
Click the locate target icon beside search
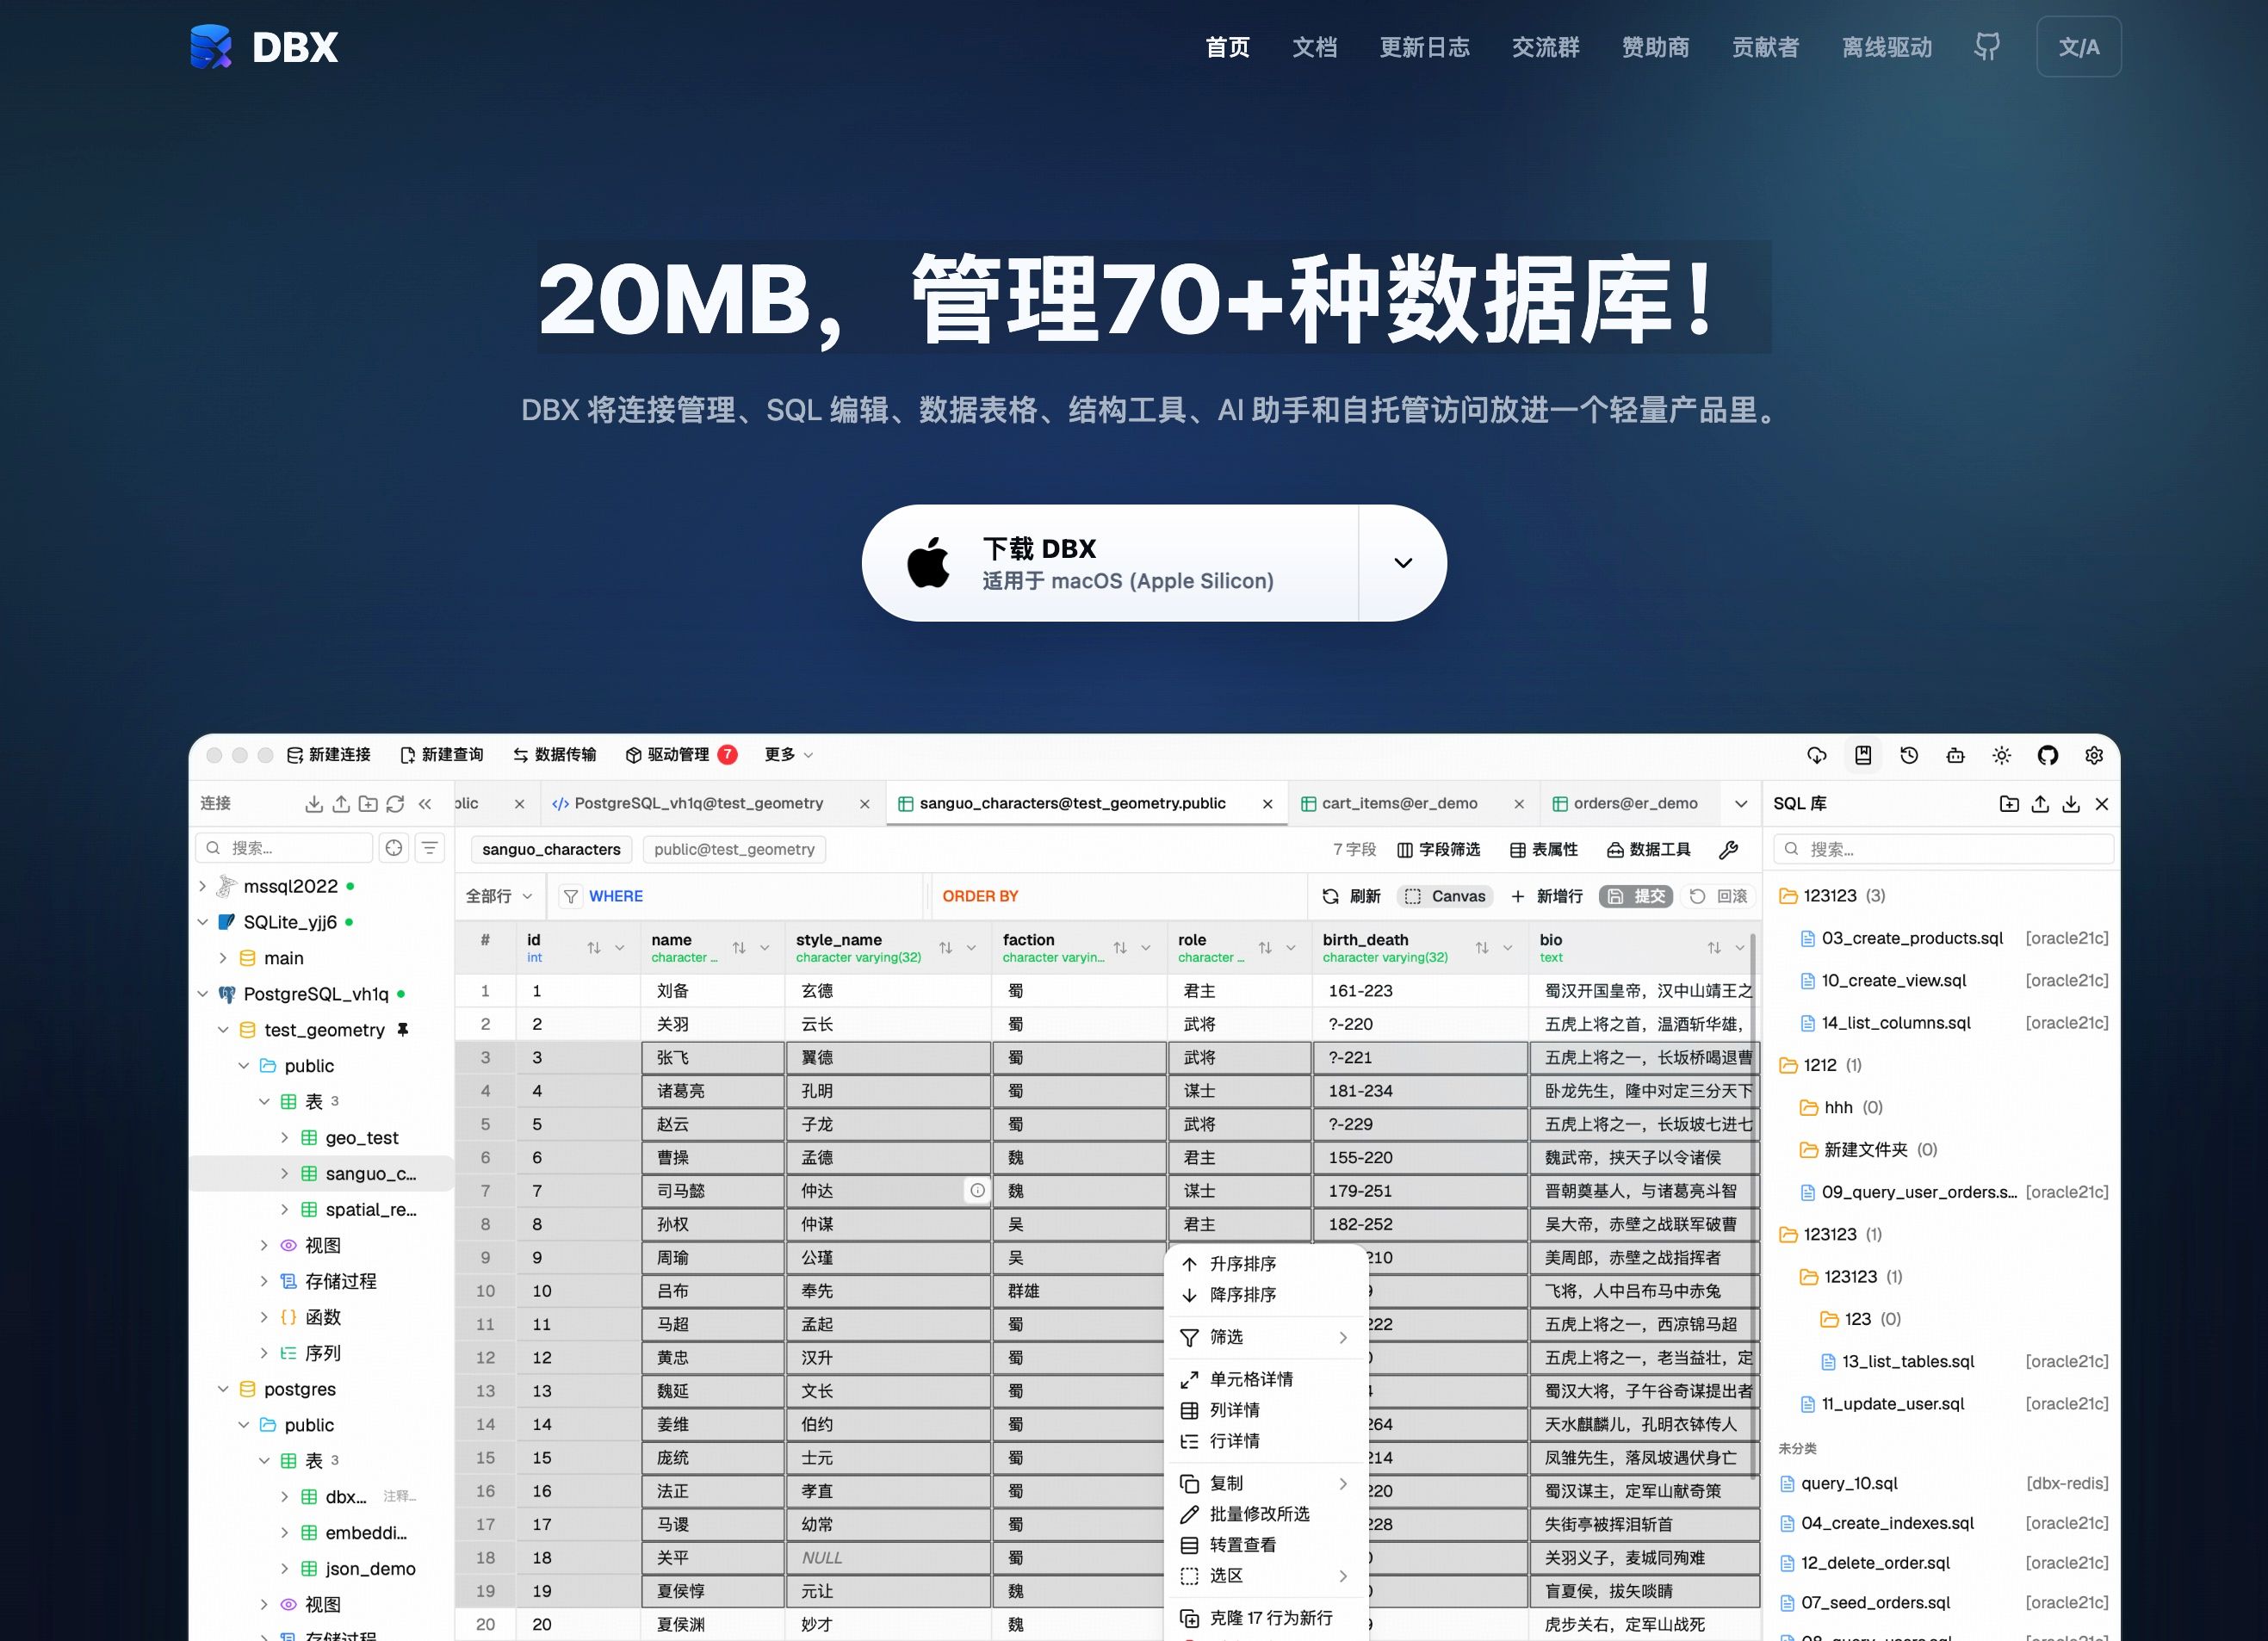(x=394, y=848)
